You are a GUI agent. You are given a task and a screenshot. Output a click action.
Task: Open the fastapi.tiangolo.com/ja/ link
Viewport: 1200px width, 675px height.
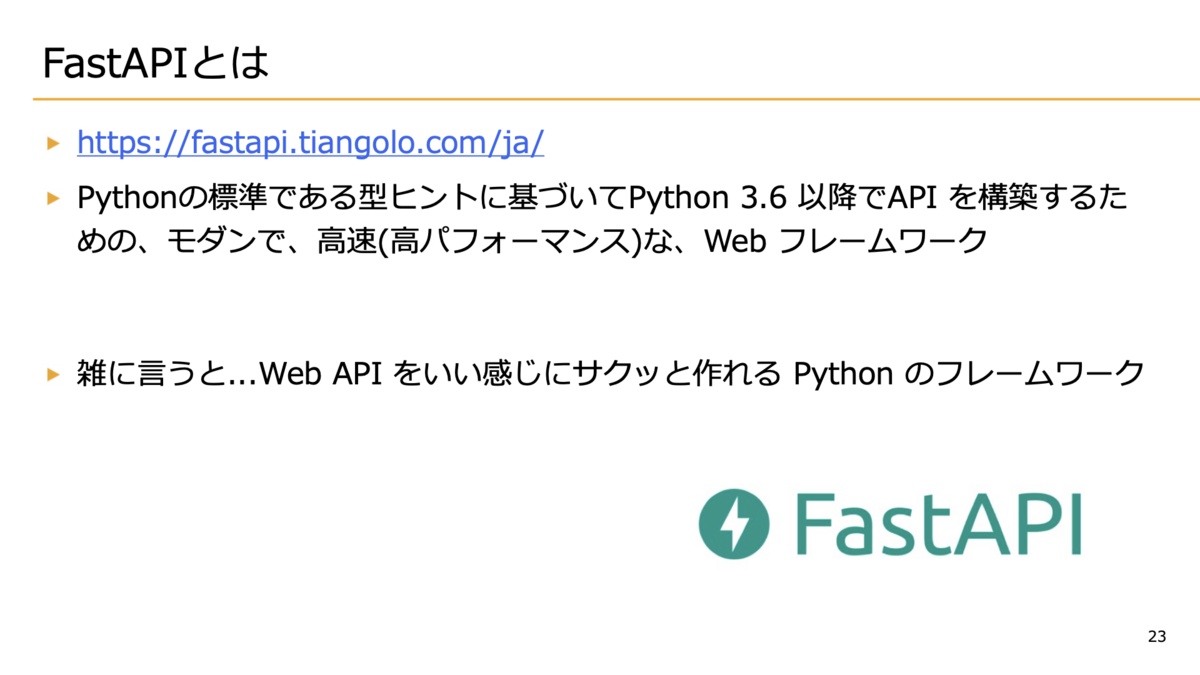[311, 144]
